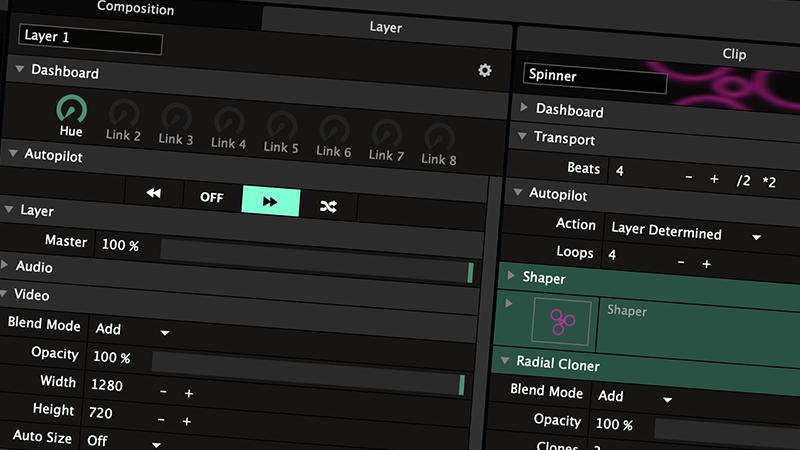Click the Hue dashboard knob
800x450 pixels.
[71, 110]
